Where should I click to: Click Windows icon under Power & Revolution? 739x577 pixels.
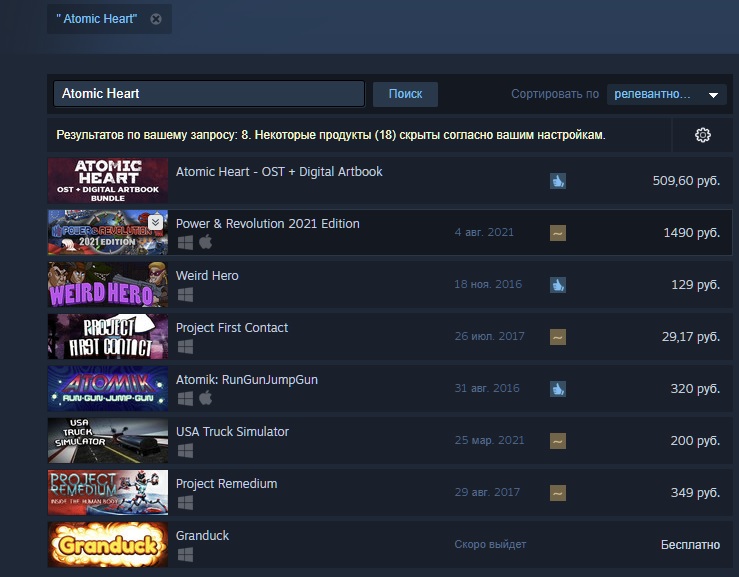tap(185, 243)
